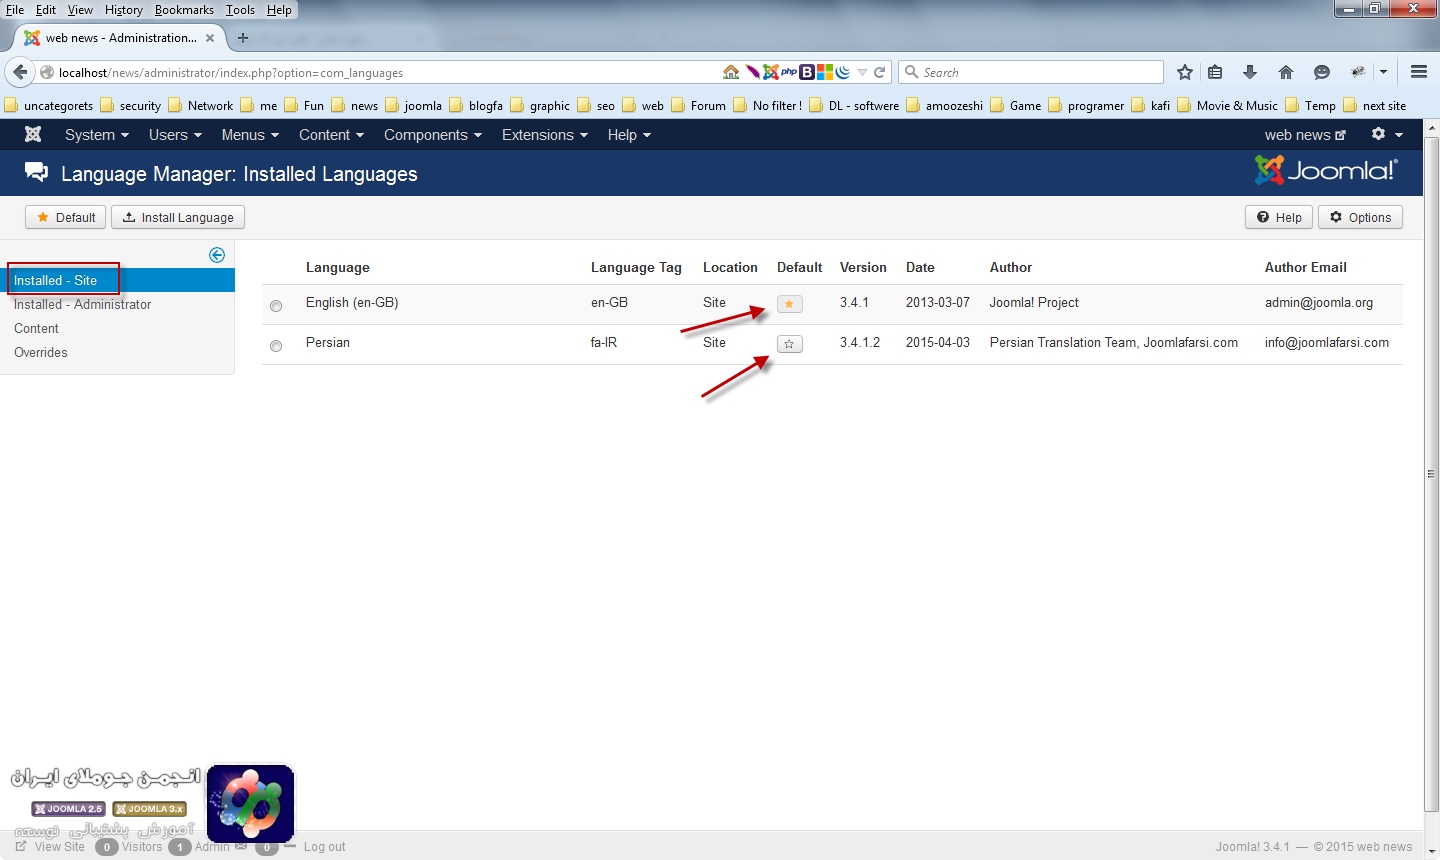1440x860 pixels.
Task: Click the Firefox home icon
Action: click(x=1286, y=72)
